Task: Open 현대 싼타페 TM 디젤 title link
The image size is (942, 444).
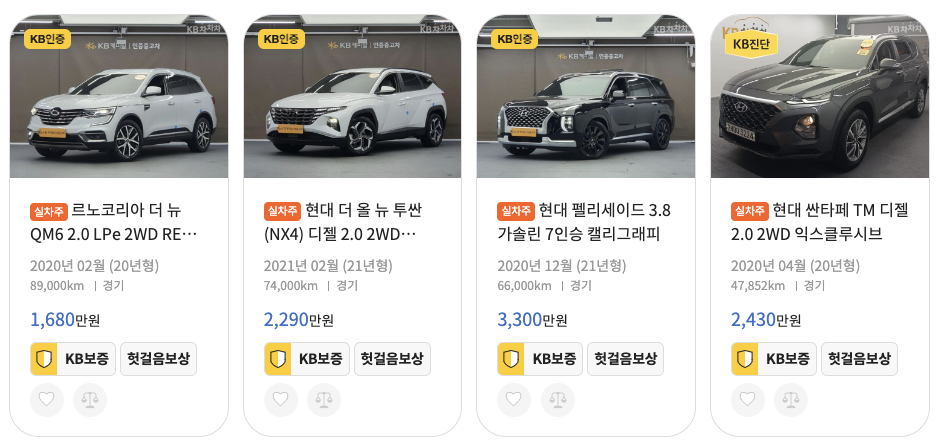Action: pyautogui.click(x=819, y=222)
